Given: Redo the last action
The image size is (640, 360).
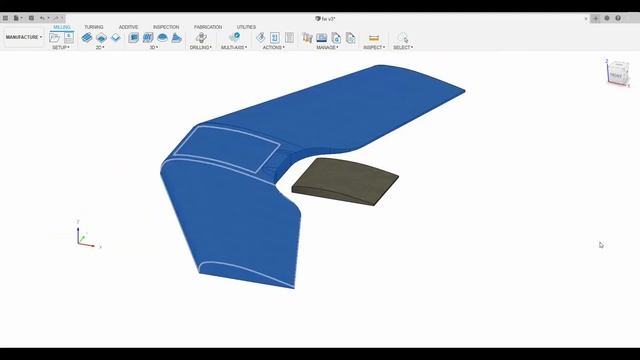Looking at the screenshot, I should (x=57, y=18).
